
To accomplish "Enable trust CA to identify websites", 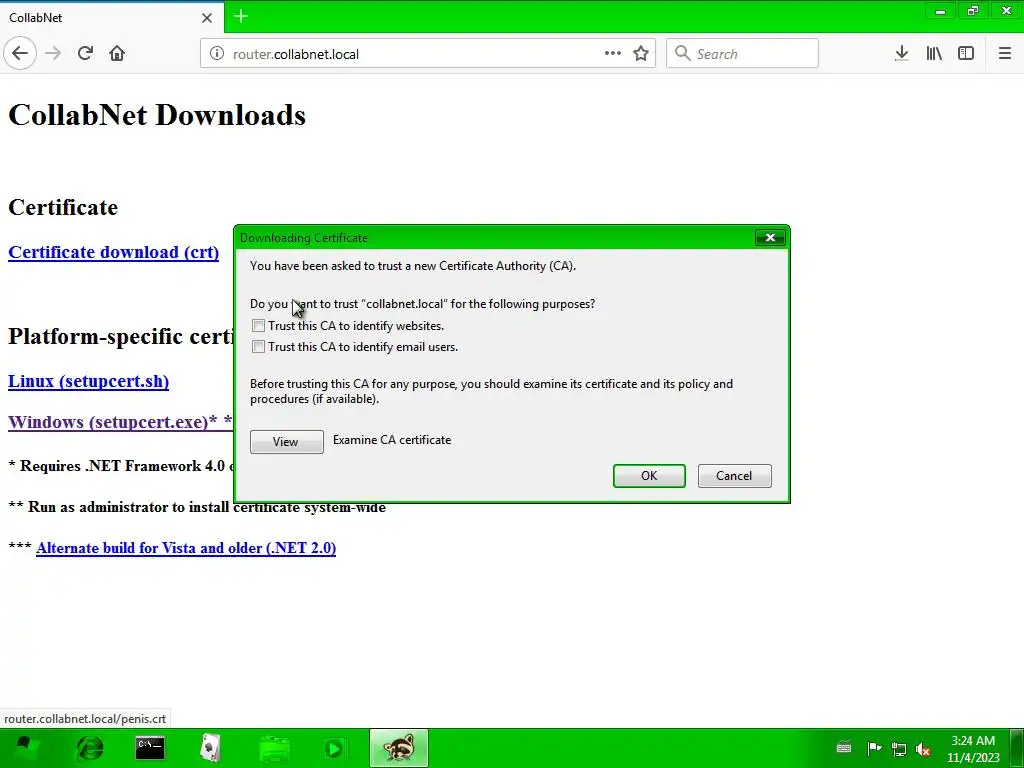I will [259, 326].
